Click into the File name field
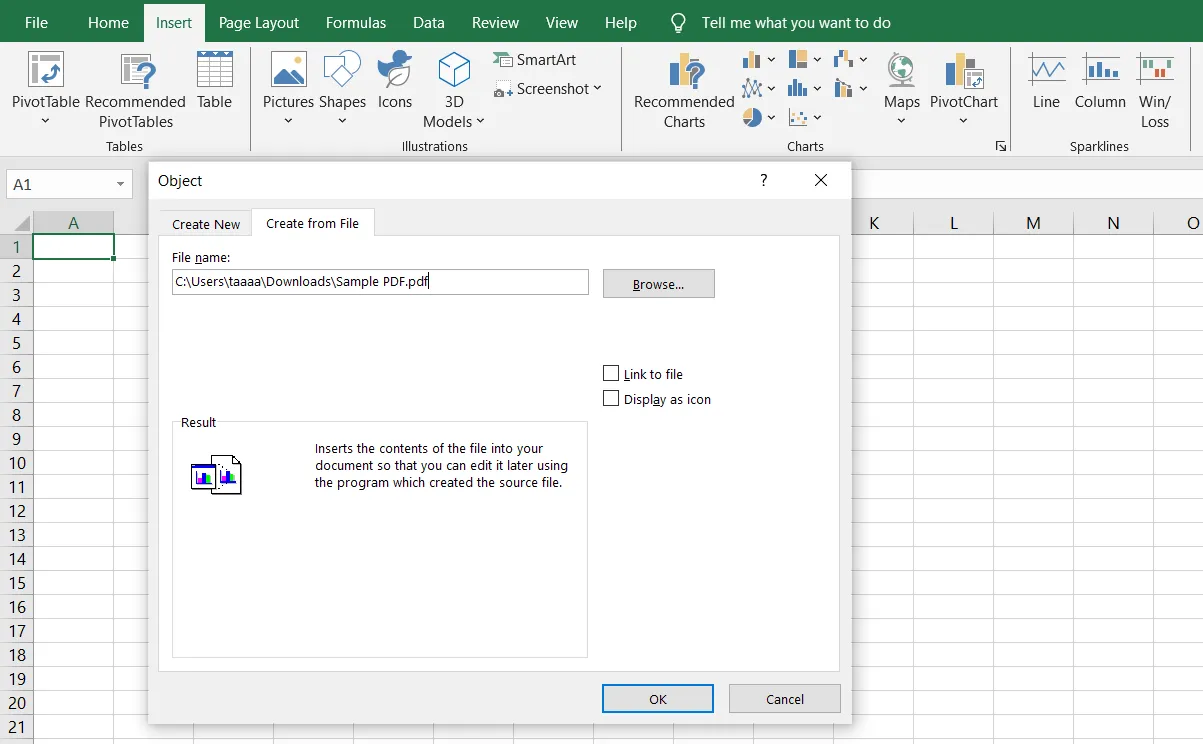1203x744 pixels. tap(380, 282)
